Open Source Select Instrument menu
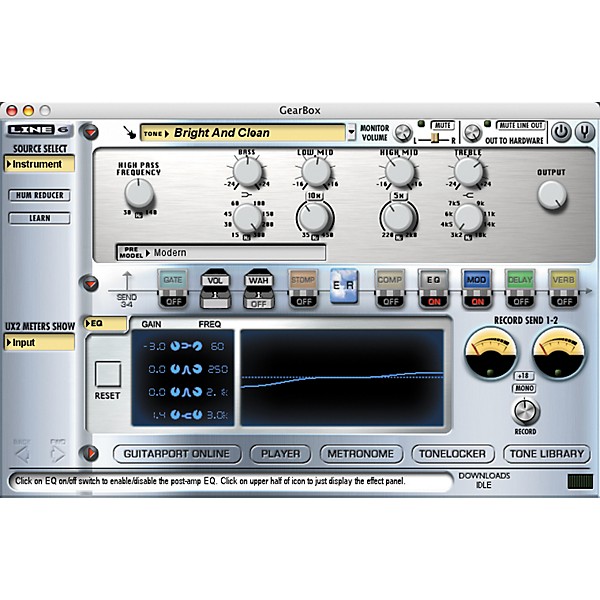Image resolution: width=600 pixels, height=600 pixels. pyautogui.click(x=39, y=164)
